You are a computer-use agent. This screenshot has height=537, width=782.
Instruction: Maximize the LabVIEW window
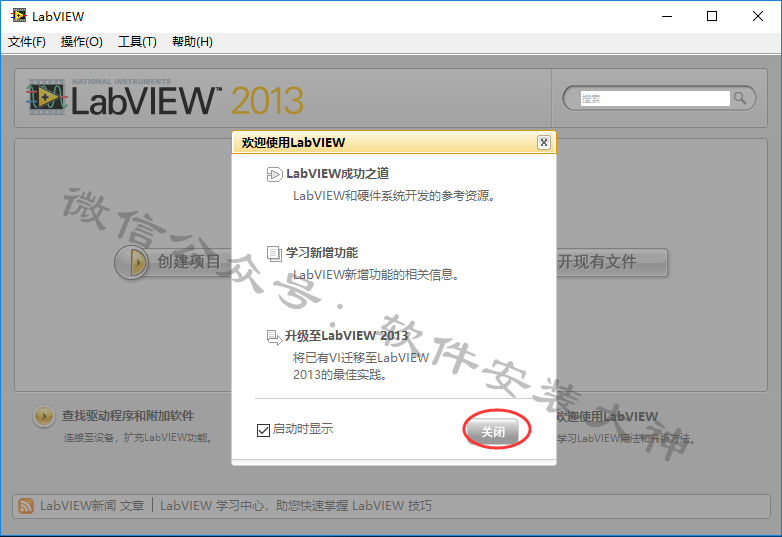coord(712,16)
